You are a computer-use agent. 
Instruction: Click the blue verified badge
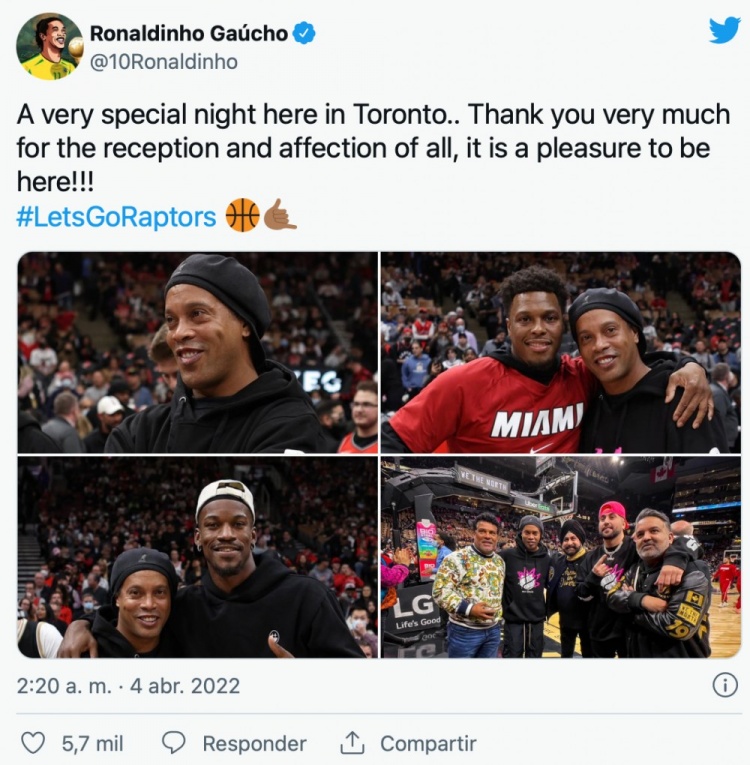(304, 33)
